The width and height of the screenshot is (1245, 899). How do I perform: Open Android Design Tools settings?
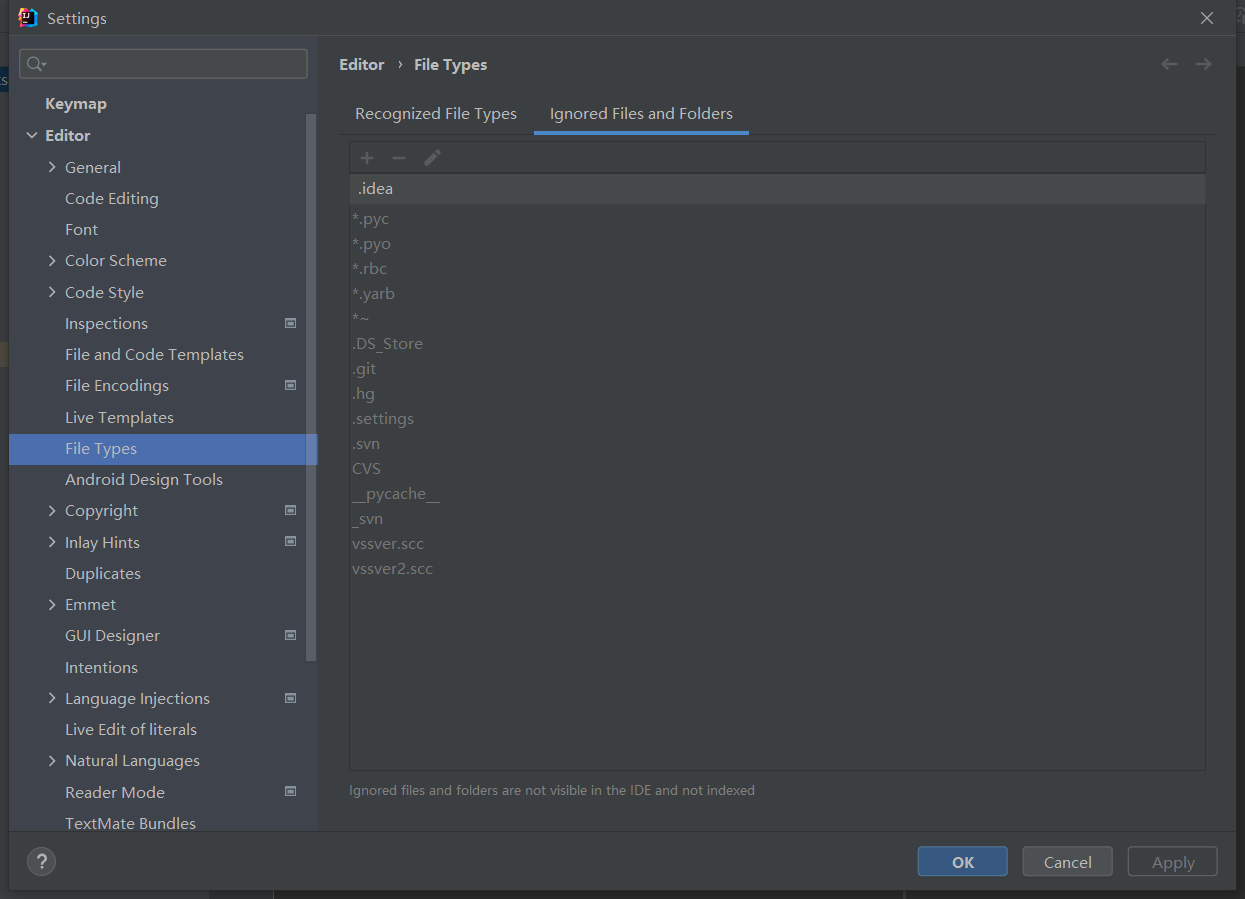coord(144,479)
